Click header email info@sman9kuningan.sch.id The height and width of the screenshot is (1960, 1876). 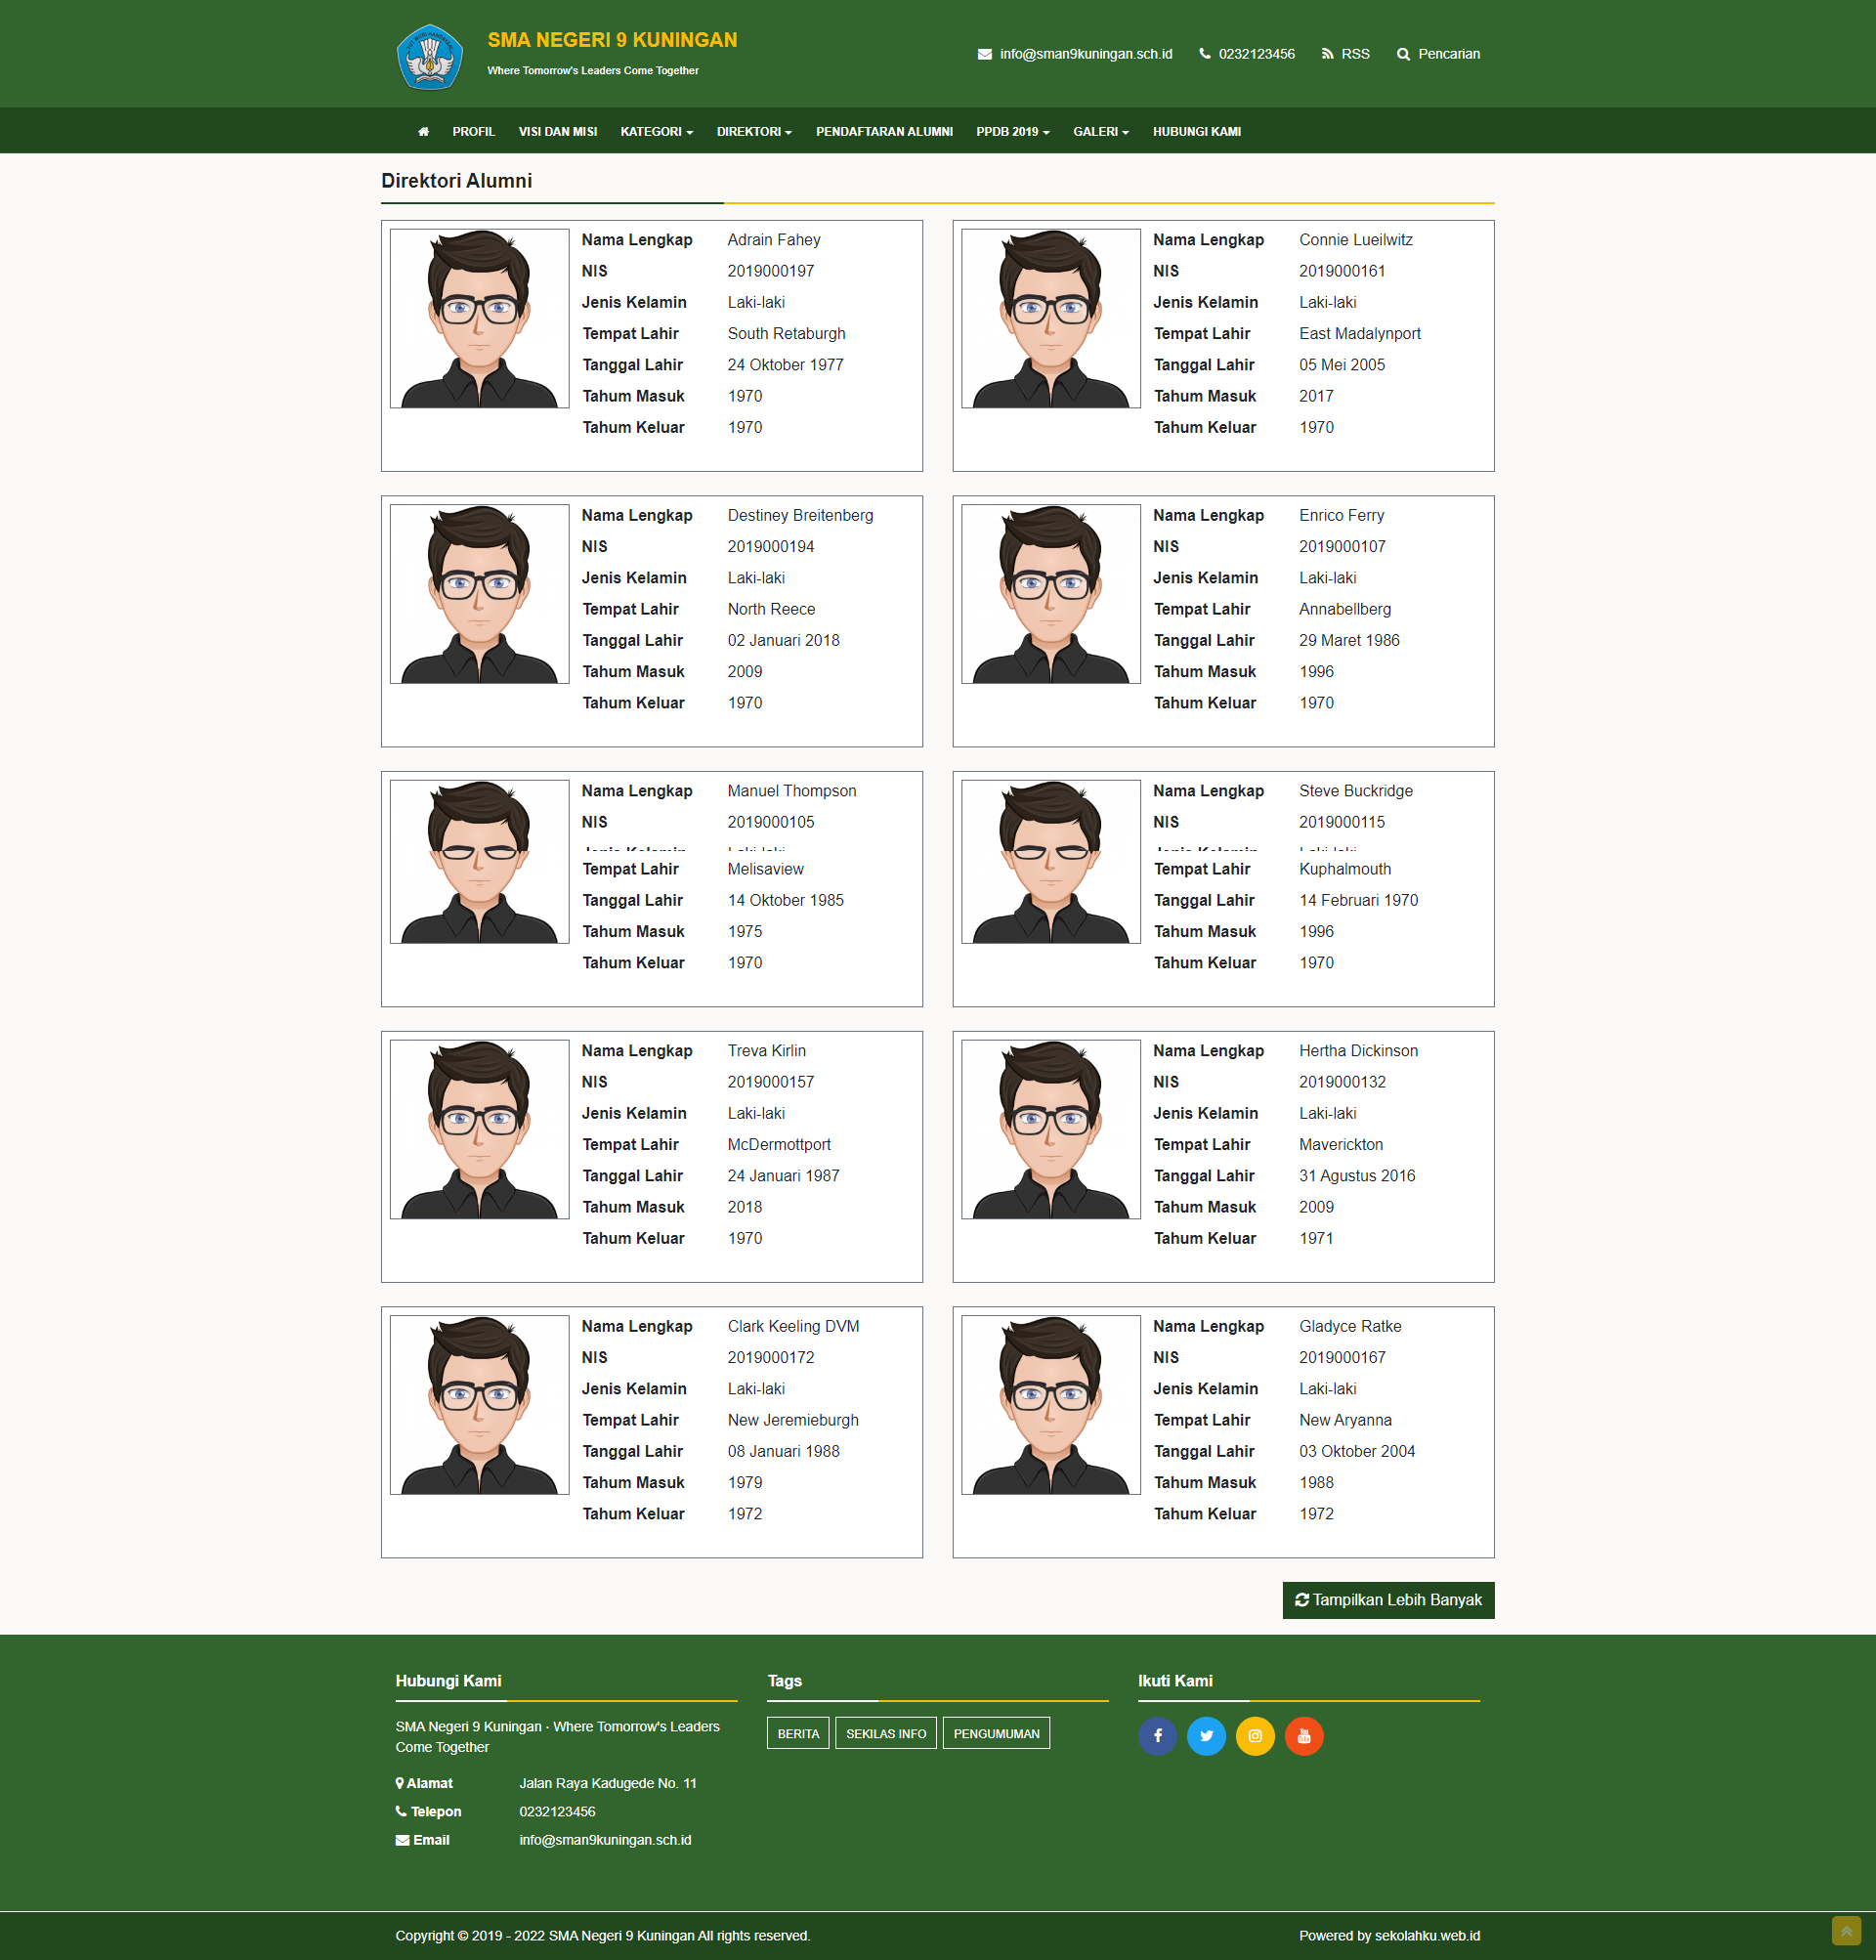pyautogui.click(x=1086, y=54)
